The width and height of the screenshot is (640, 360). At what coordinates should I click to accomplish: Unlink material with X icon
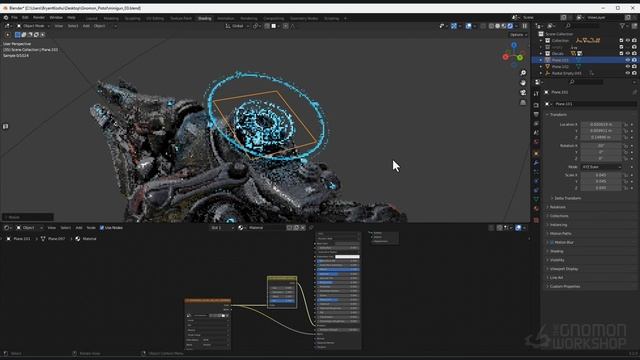click(x=302, y=228)
